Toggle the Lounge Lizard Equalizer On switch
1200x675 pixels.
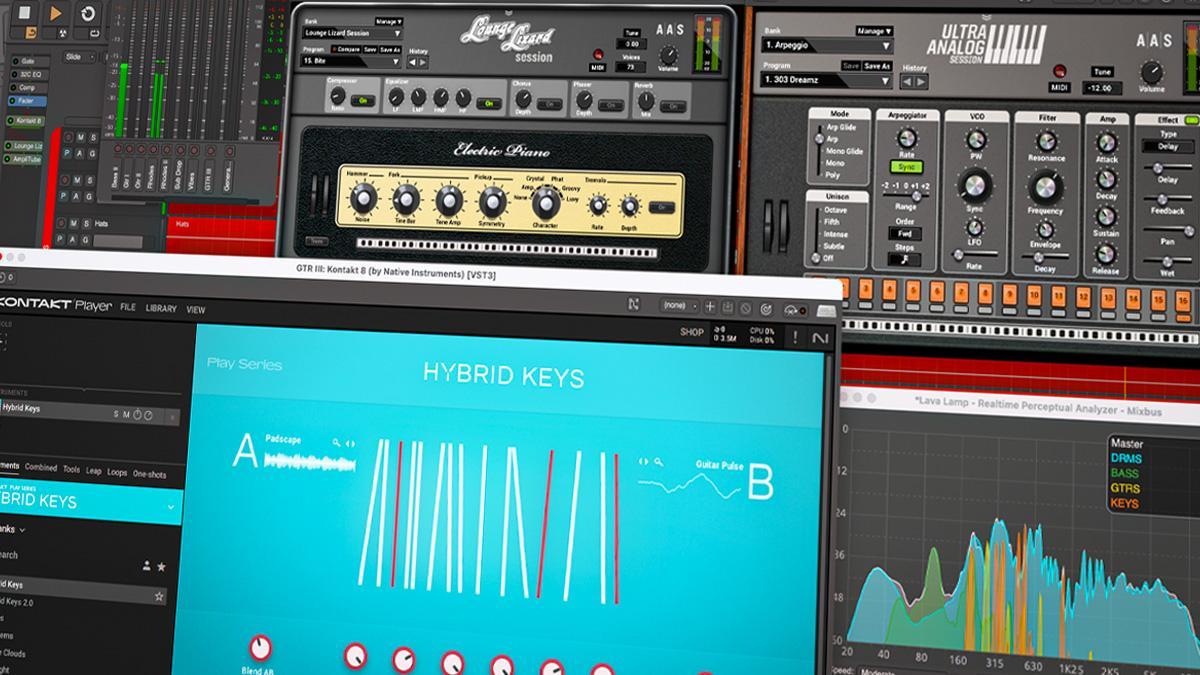coord(489,102)
